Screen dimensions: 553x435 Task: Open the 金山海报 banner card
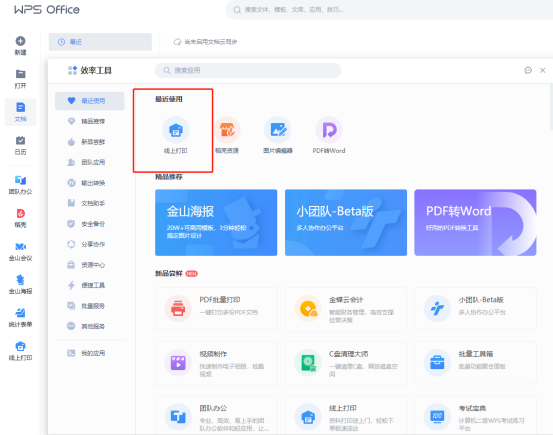216,223
